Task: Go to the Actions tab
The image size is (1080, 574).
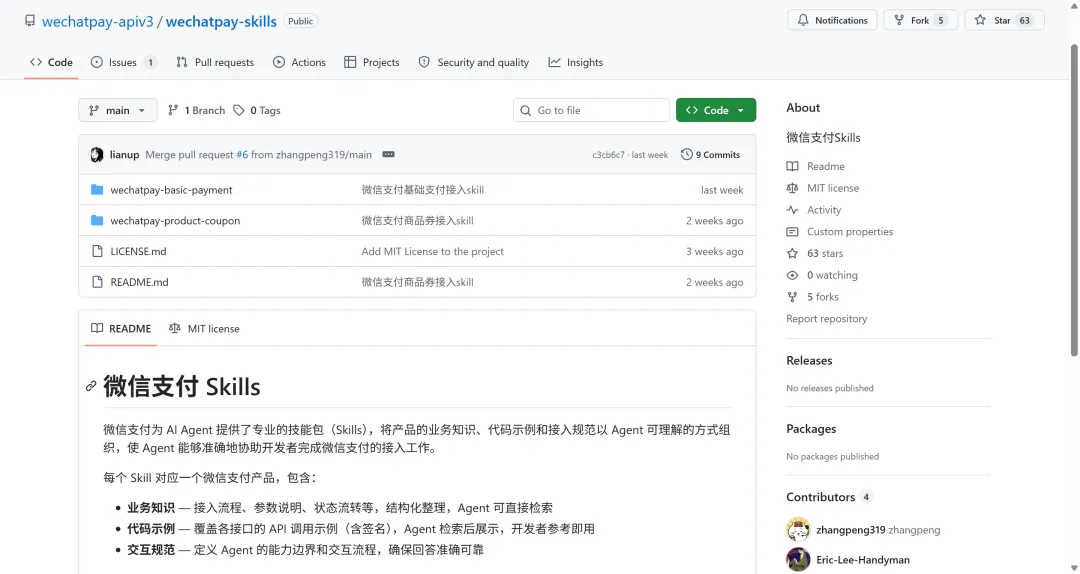Action: point(299,62)
